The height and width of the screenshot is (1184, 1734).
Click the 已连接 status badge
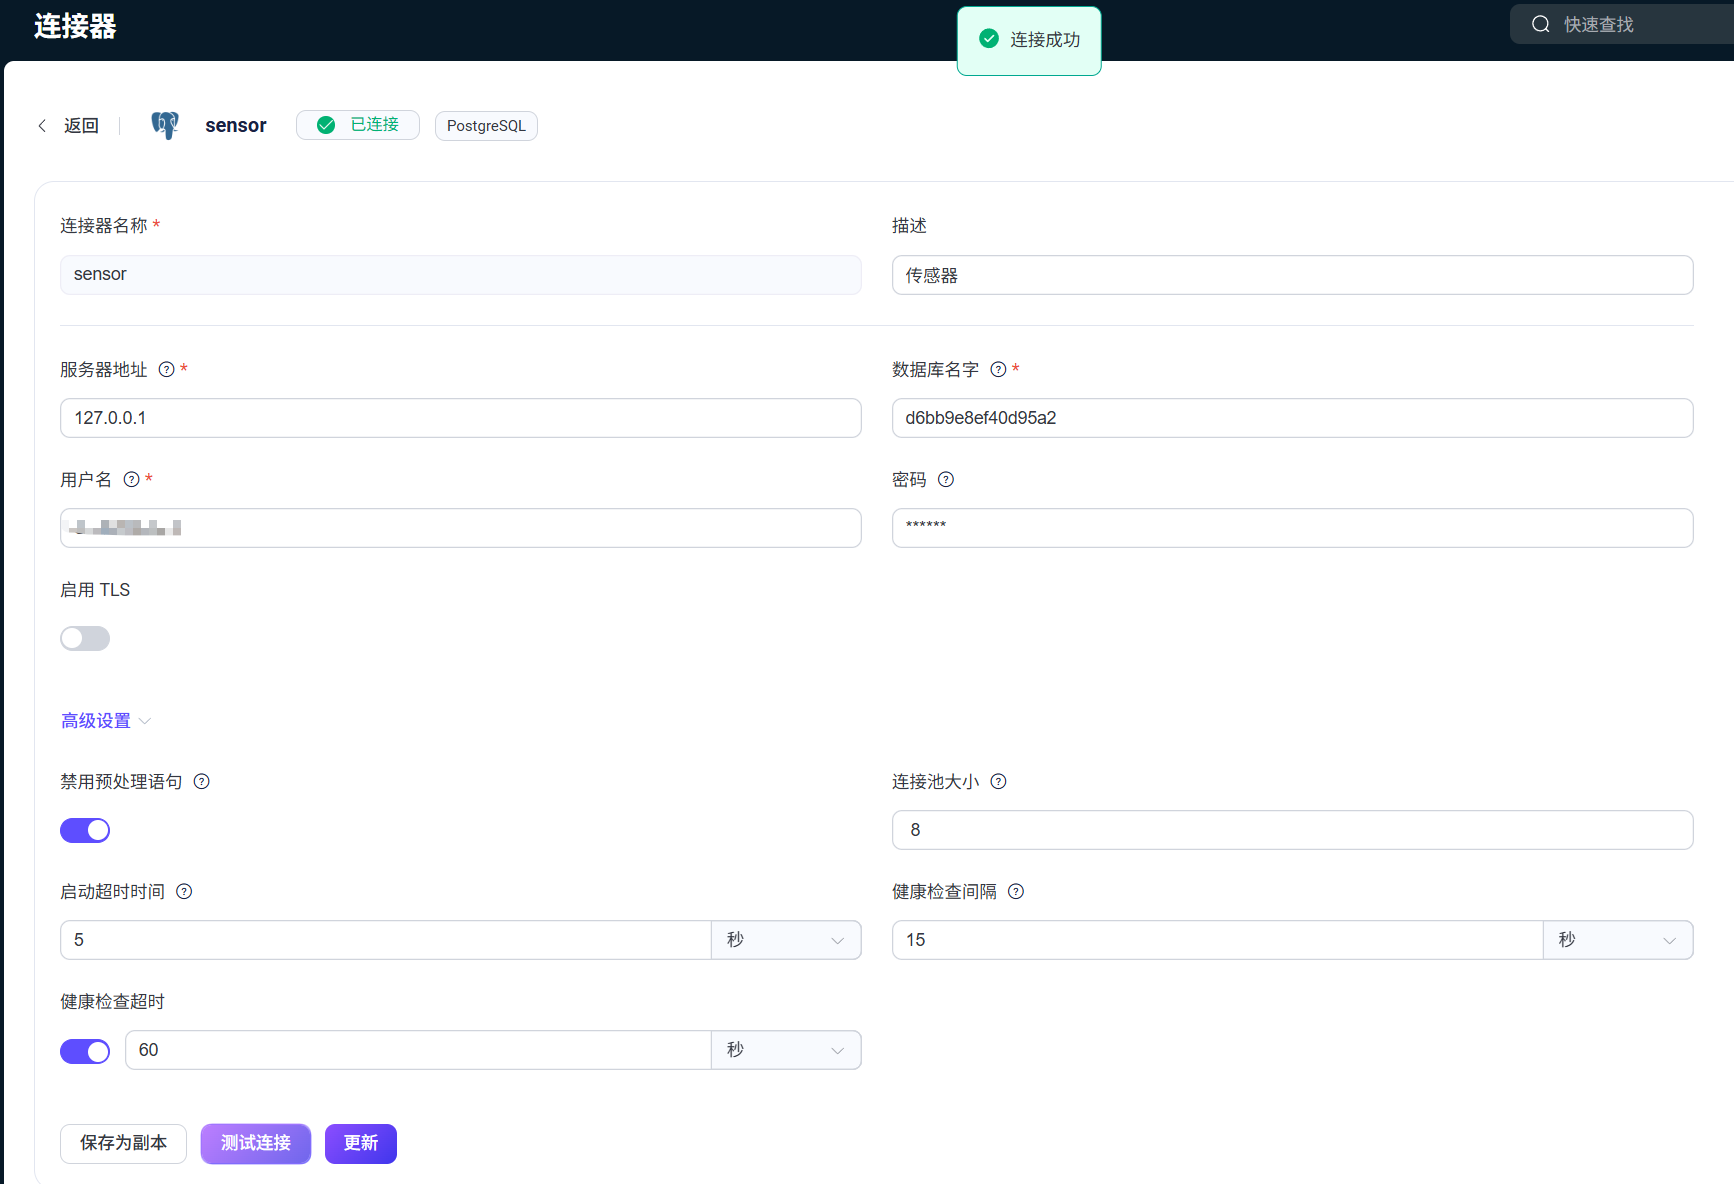coord(358,125)
